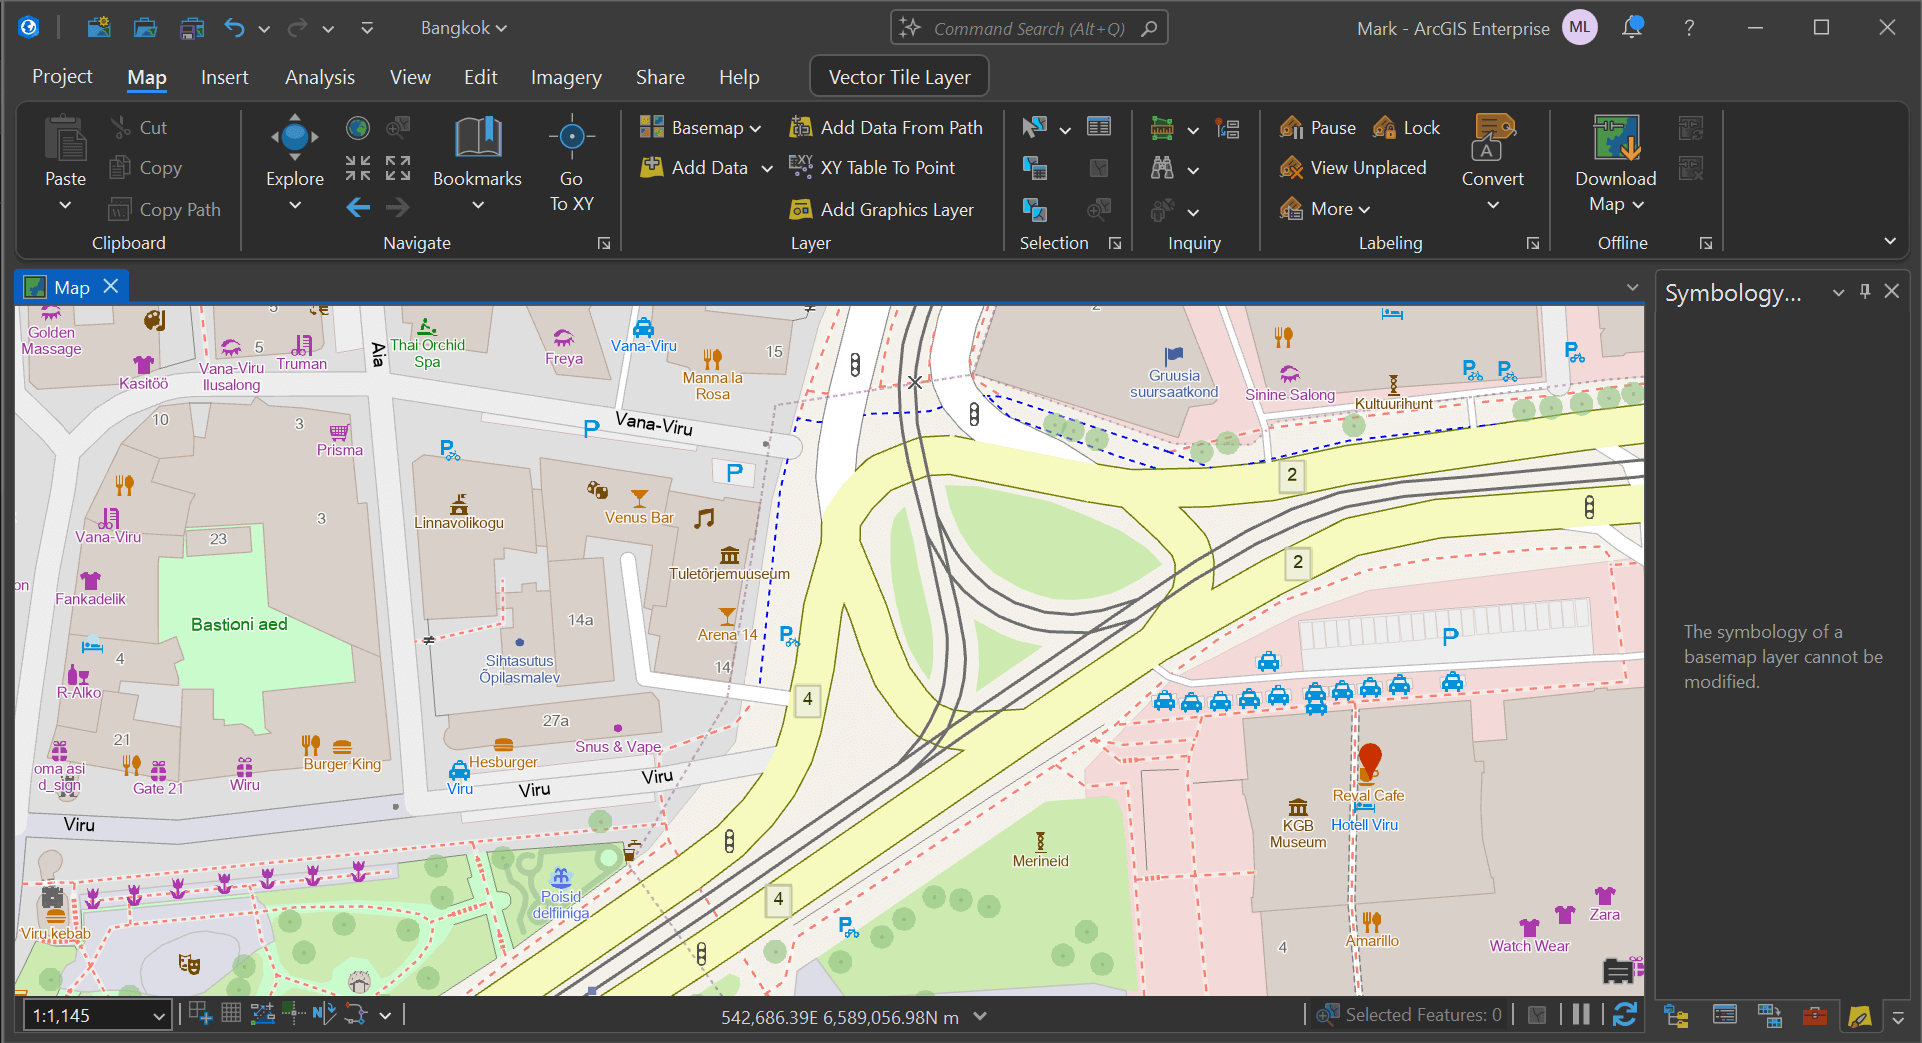
Task: Open the Catalog pane icon at bottom right
Action: coord(1677,1017)
